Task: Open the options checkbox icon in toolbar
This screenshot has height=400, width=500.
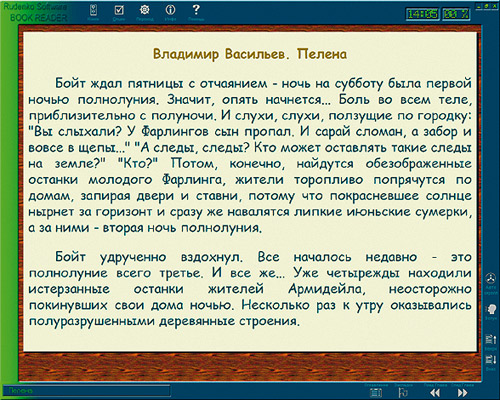Action: (x=119, y=10)
